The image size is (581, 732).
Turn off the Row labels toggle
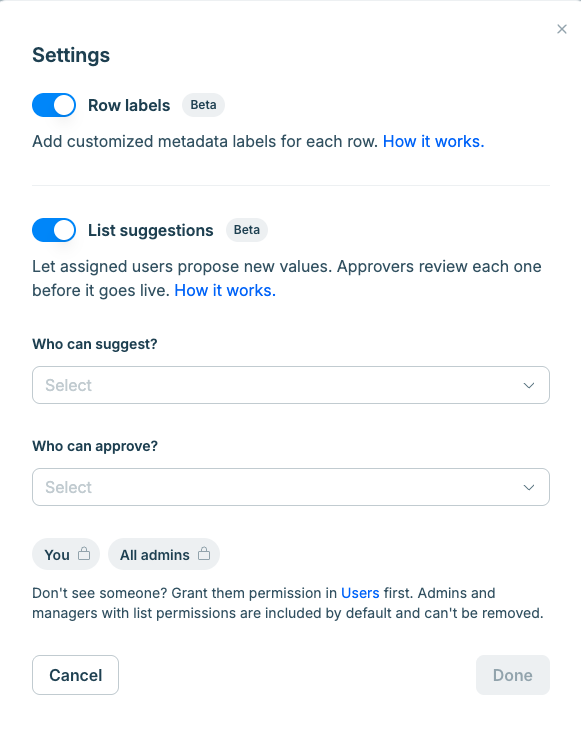54,105
